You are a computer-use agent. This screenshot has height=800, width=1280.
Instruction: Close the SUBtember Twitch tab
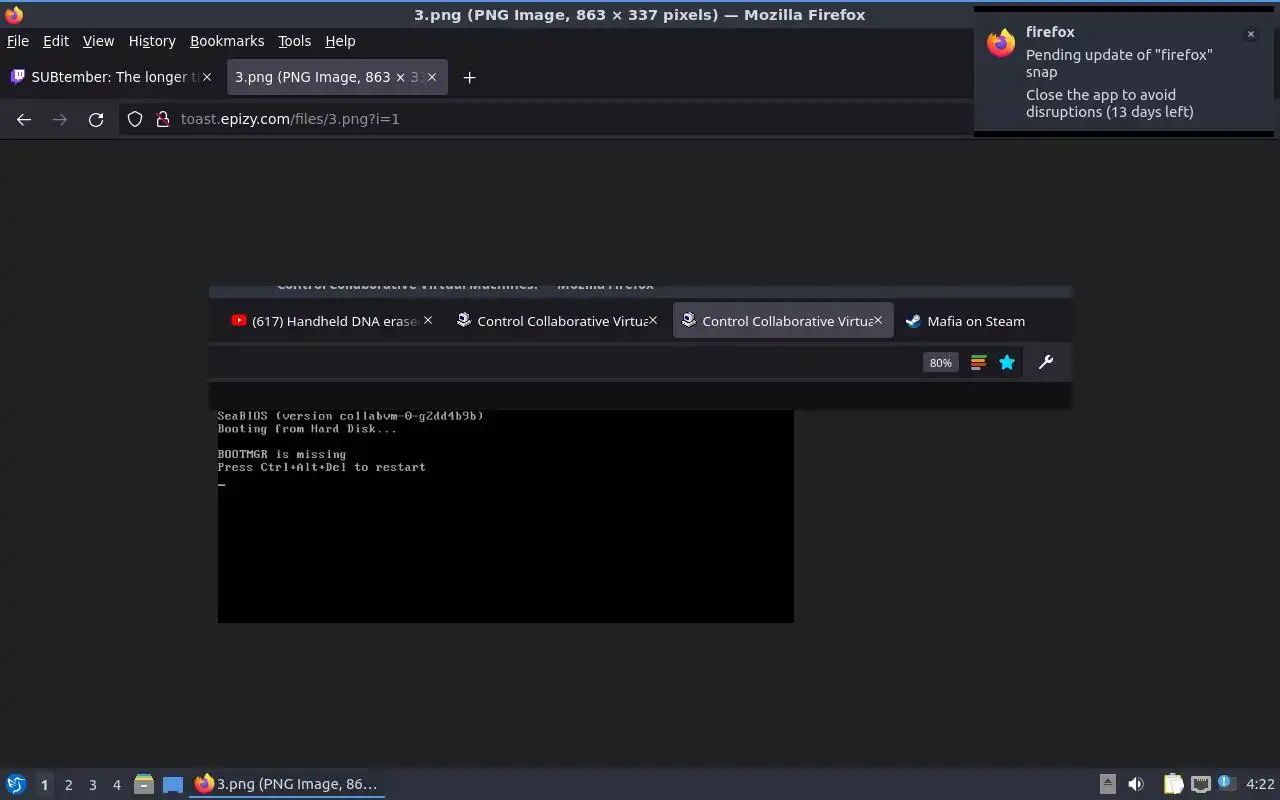(207, 77)
